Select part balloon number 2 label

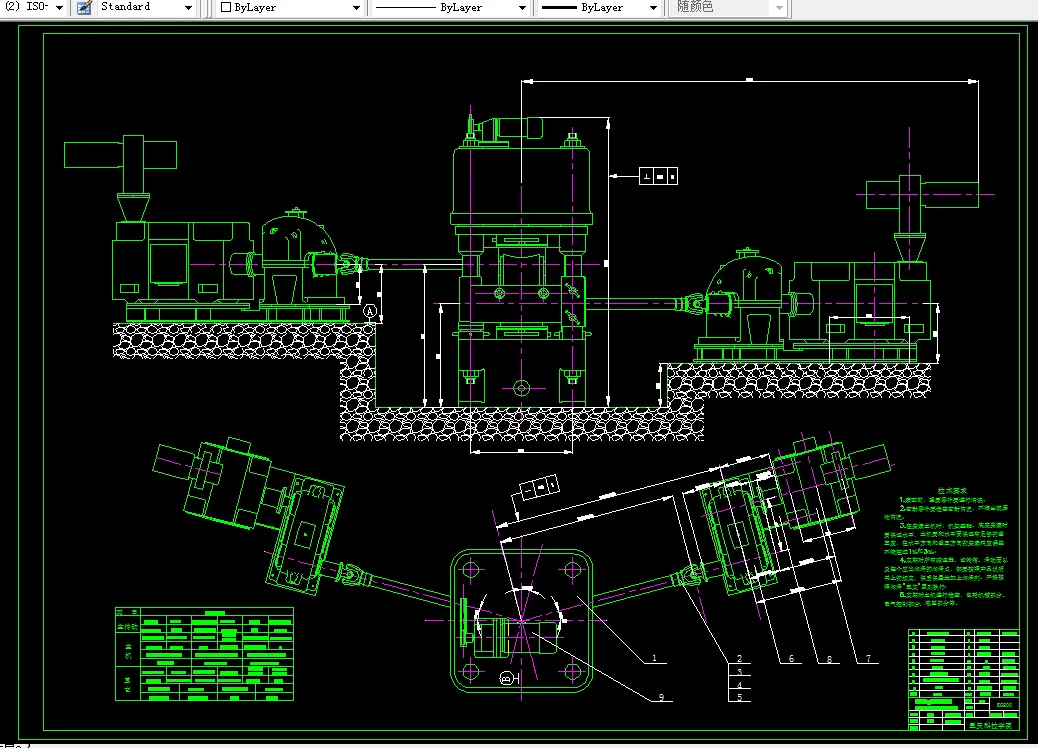(739, 659)
